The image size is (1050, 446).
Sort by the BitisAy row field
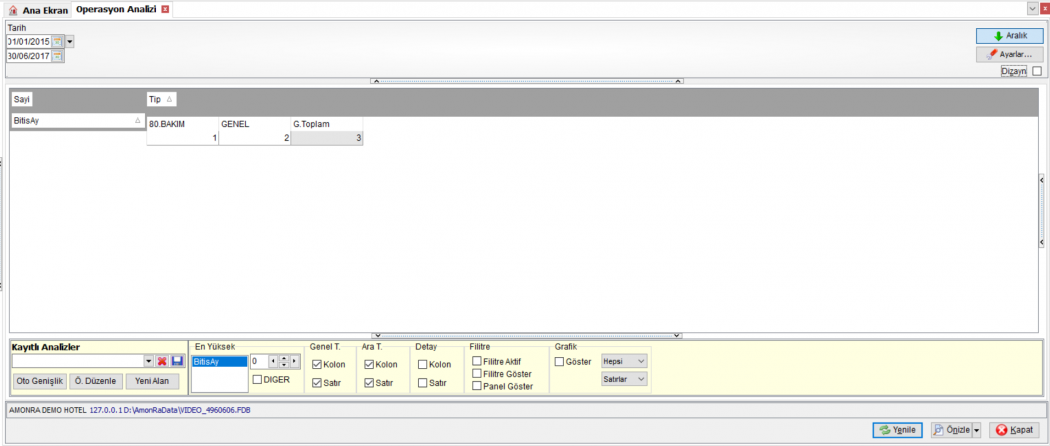[78, 121]
